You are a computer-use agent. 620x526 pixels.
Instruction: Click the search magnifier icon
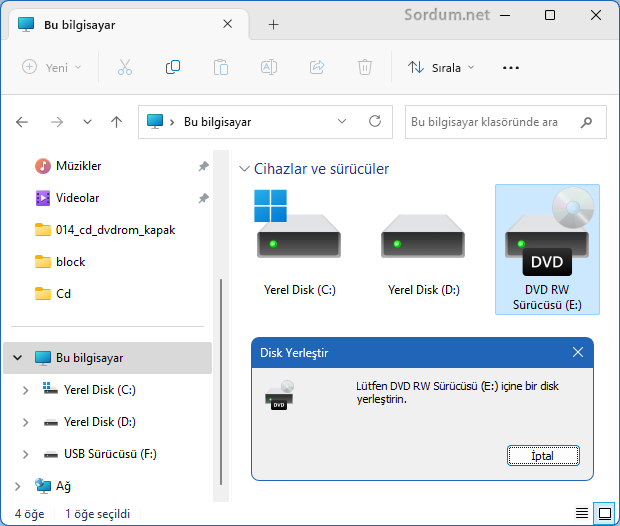pyautogui.click(x=586, y=122)
